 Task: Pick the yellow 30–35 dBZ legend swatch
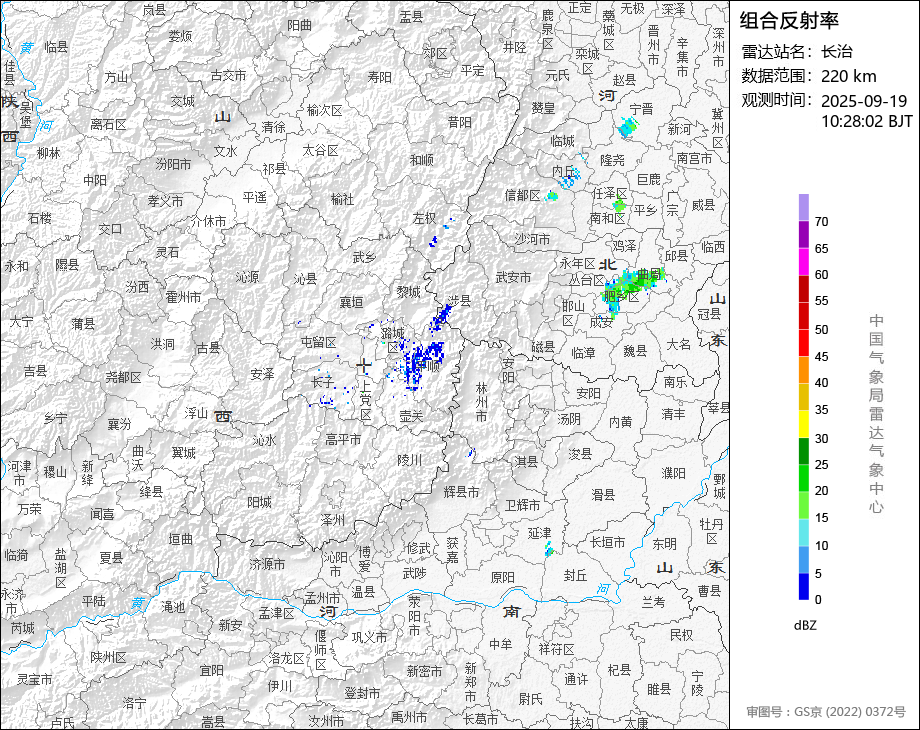tap(804, 424)
